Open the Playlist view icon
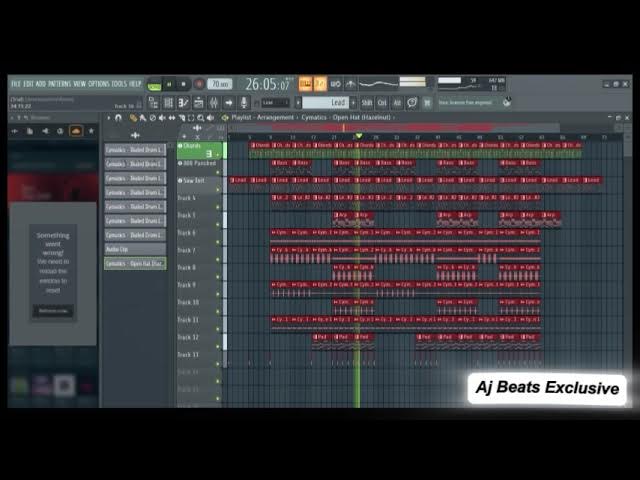The image size is (640, 480). click(x=153, y=102)
